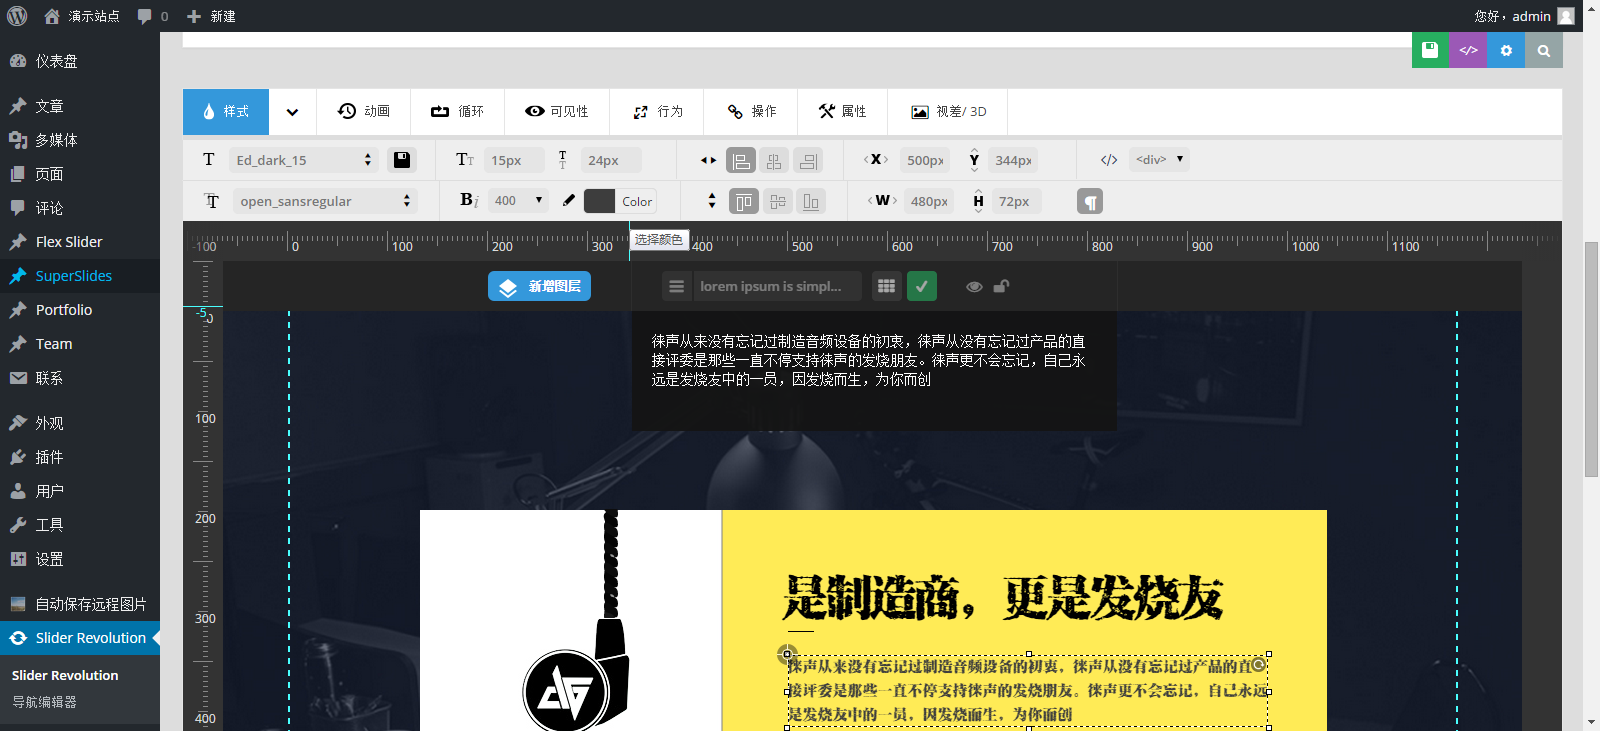Open the 插件 menu item

point(80,457)
